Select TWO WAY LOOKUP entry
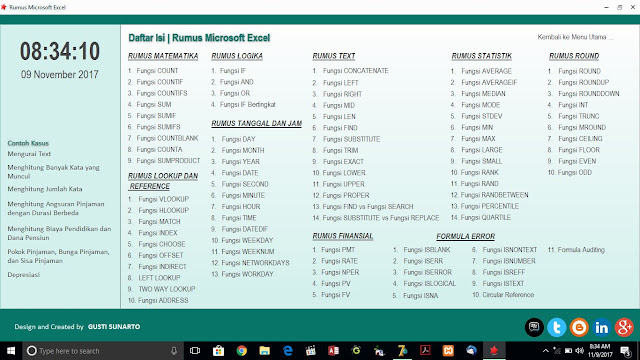640x360 pixels. (167, 289)
